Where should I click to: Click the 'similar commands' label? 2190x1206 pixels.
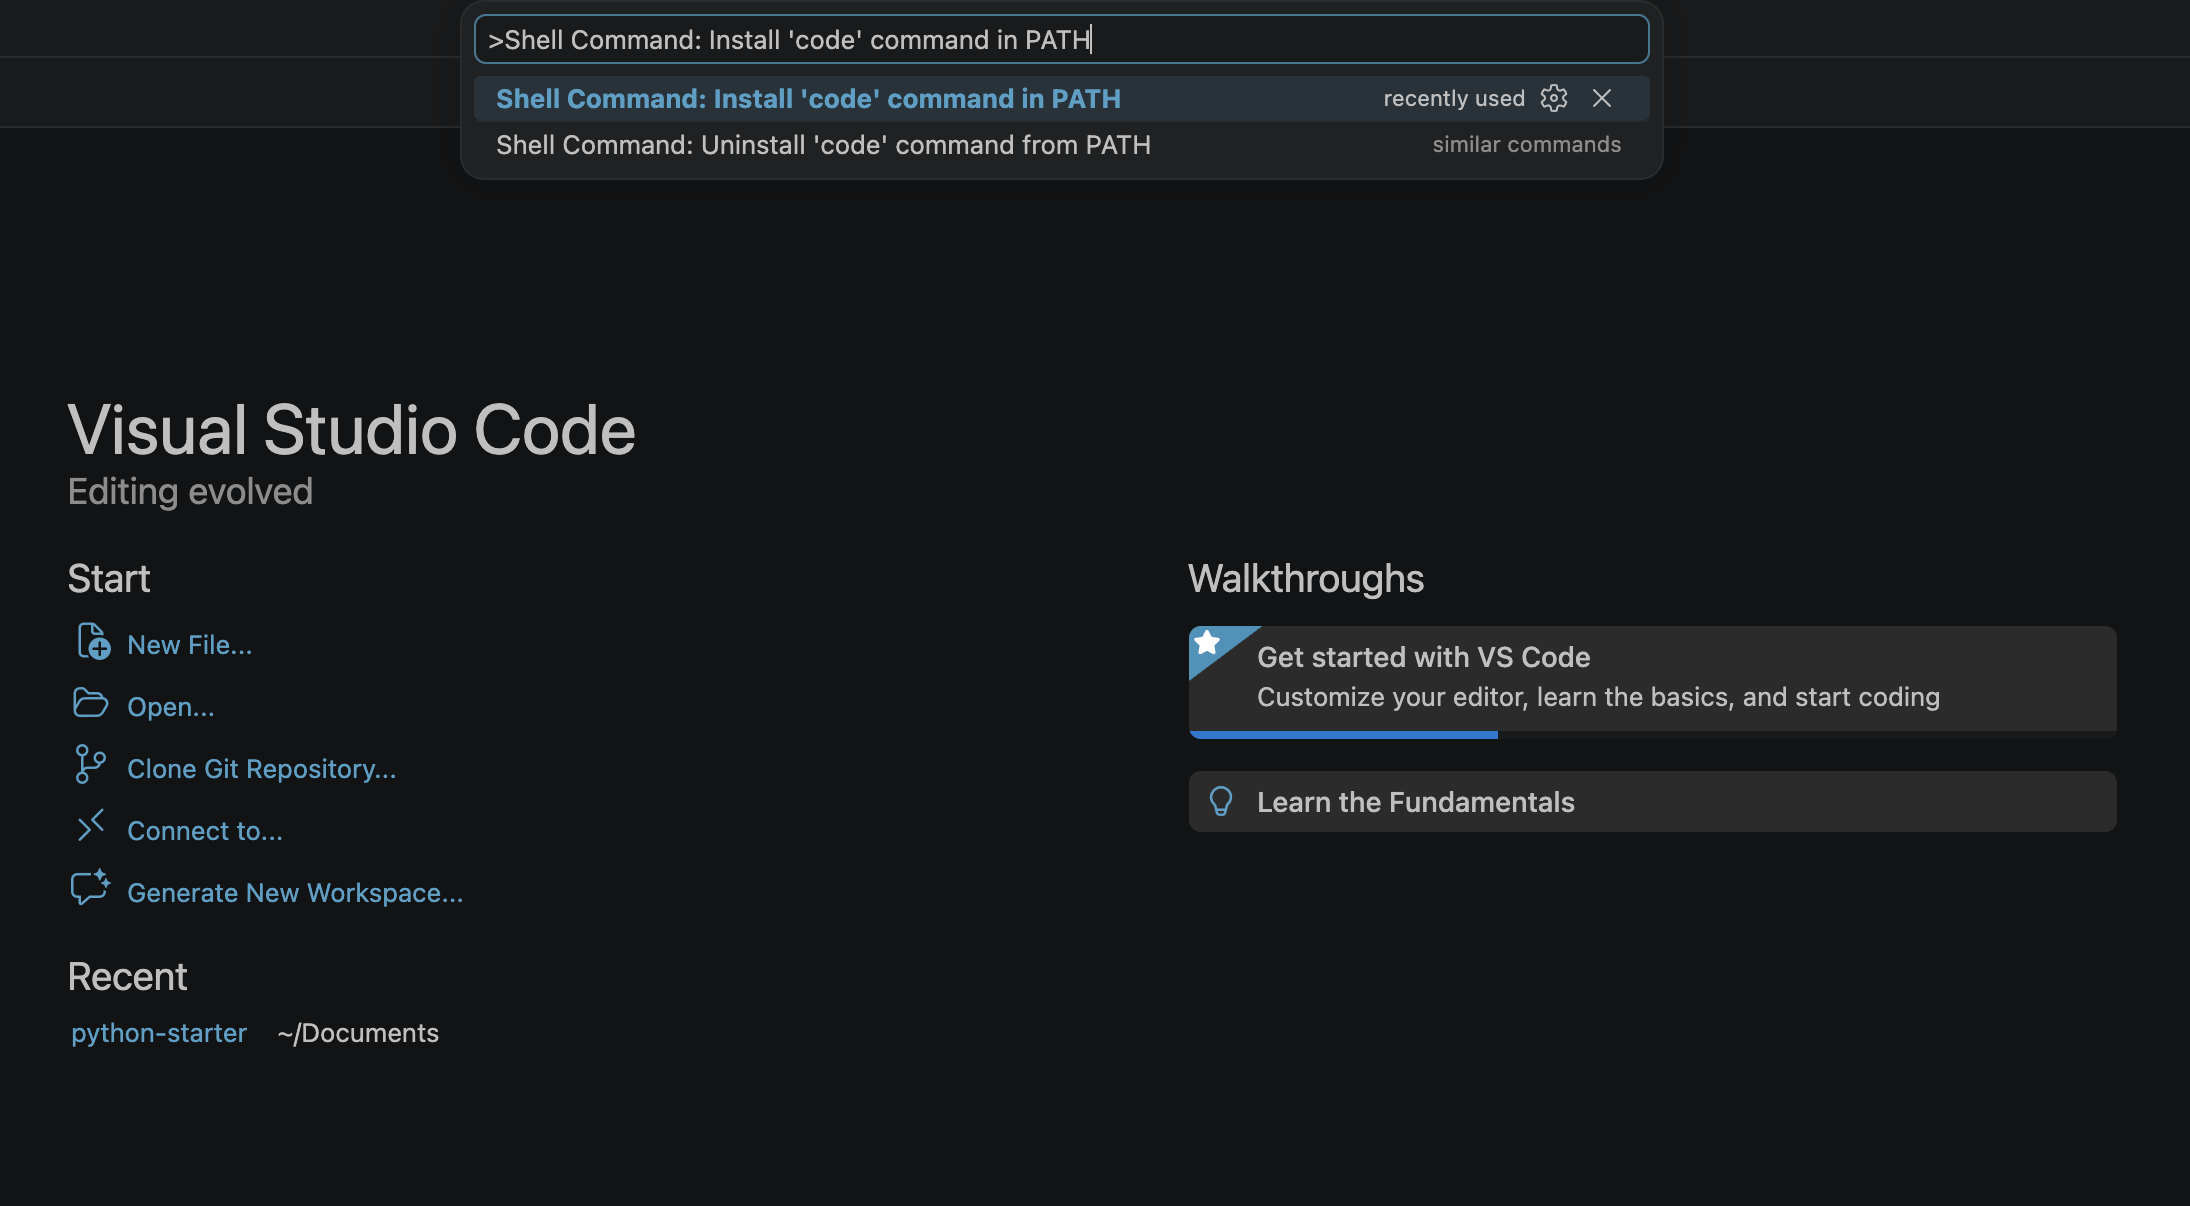coord(1527,145)
